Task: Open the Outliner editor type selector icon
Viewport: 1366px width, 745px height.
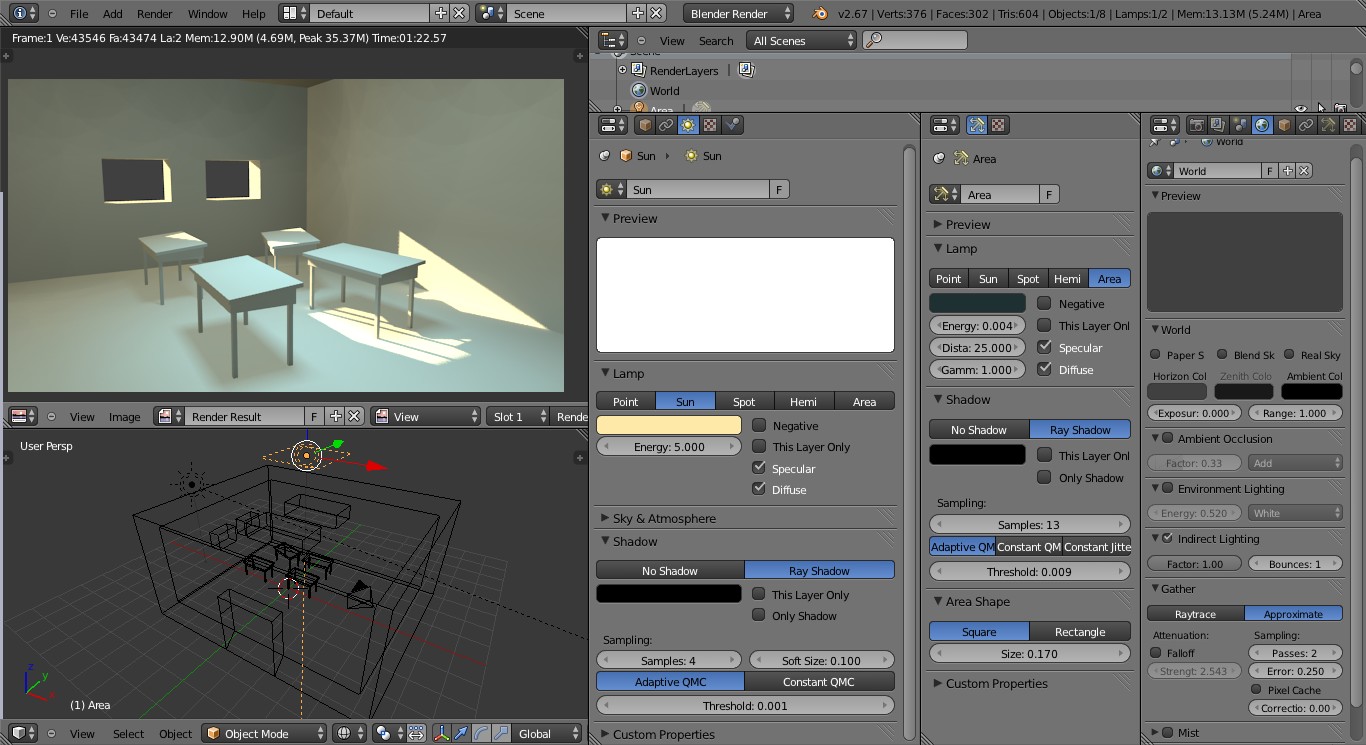Action: (612, 41)
